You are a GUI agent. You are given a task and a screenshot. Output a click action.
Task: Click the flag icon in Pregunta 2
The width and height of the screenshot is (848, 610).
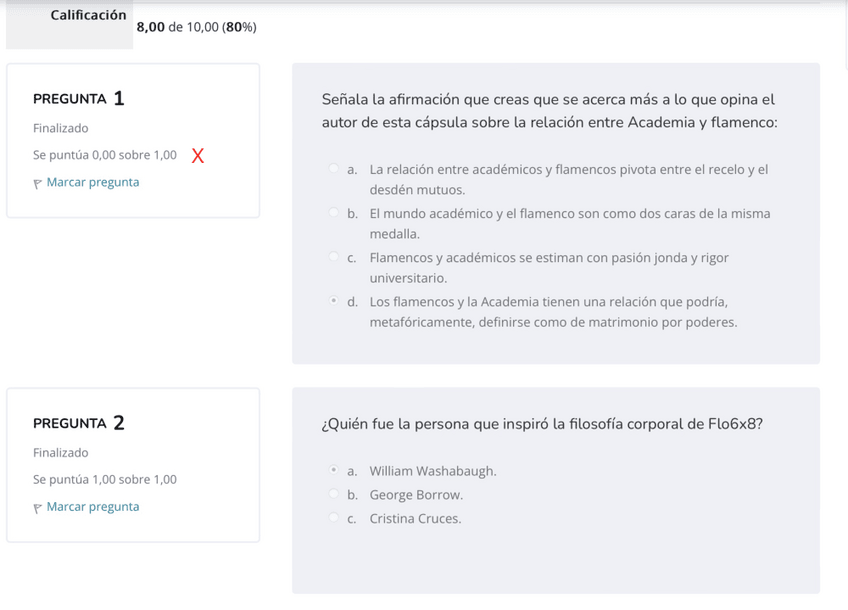(x=38, y=507)
